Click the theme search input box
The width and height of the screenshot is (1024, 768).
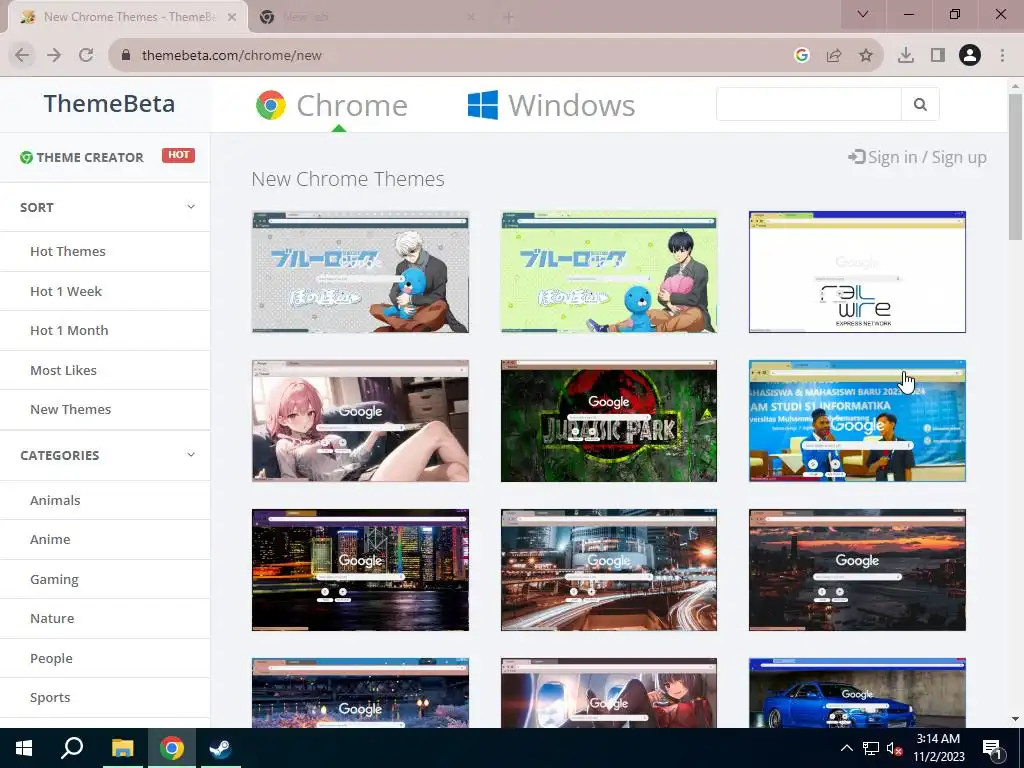coord(808,104)
